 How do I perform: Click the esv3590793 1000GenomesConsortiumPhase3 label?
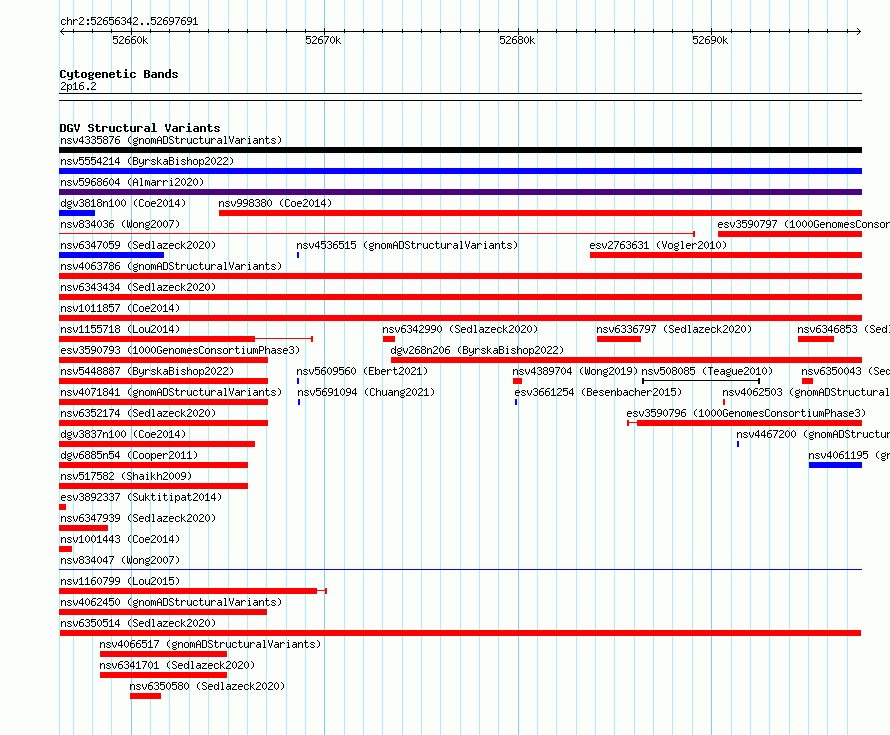pyautogui.click(x=180, y=350)
